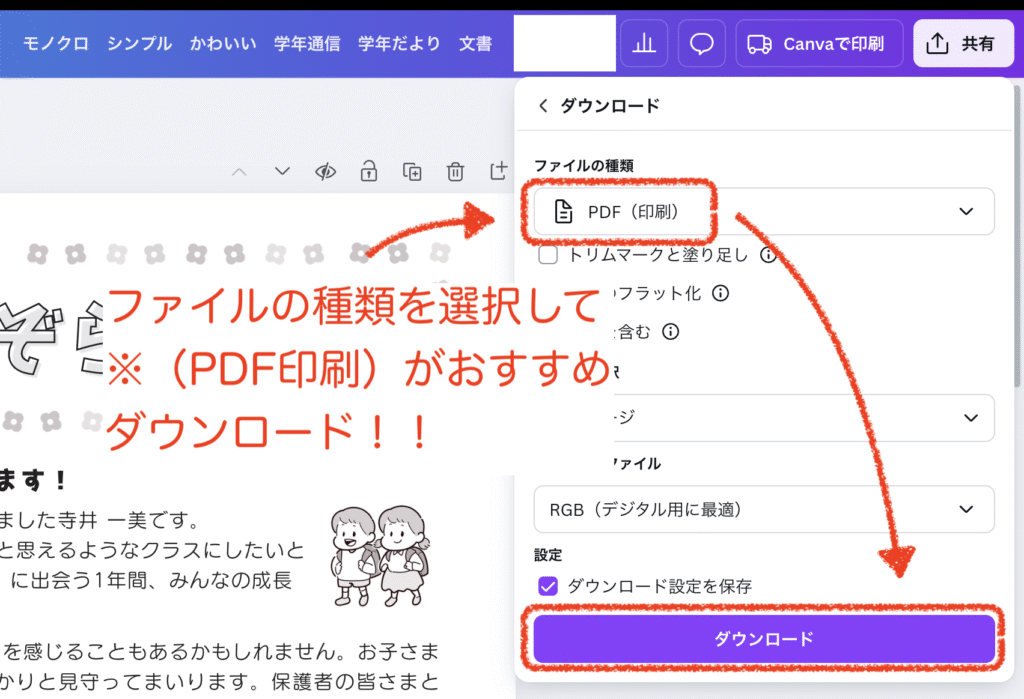Toggle the hide page eye icon
The width and height of the screenshot is (1024, 699).
click(x=325, y=172)
